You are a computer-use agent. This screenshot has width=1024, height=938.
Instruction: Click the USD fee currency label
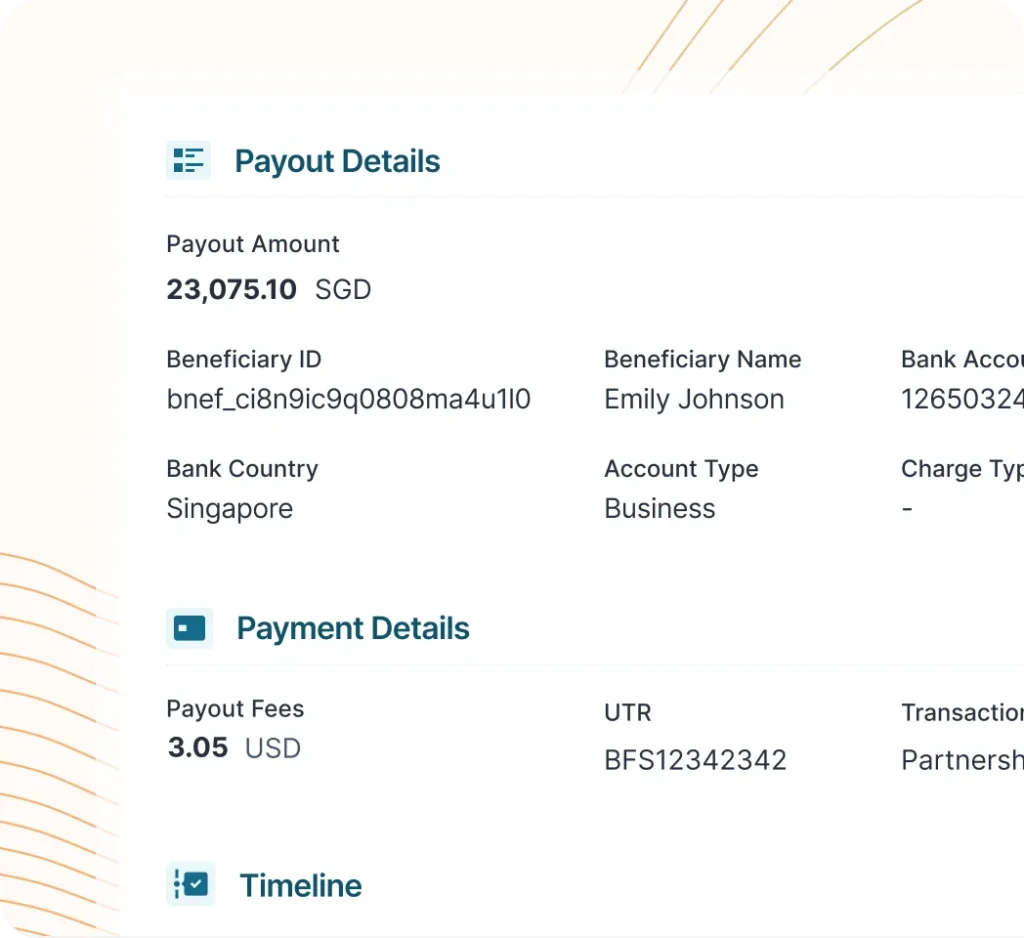pos(273,748)
